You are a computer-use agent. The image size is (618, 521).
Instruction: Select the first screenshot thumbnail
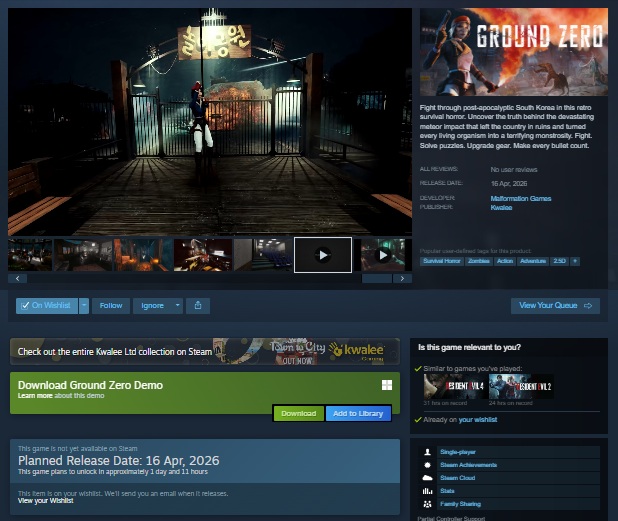tap(30, 255)
